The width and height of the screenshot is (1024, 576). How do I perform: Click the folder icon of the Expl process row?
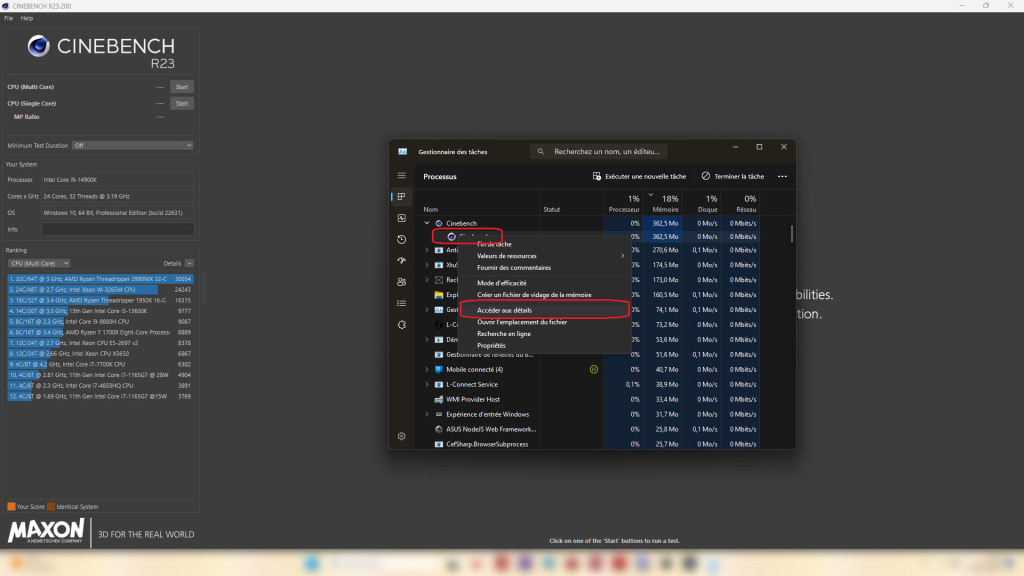(439, 295)
